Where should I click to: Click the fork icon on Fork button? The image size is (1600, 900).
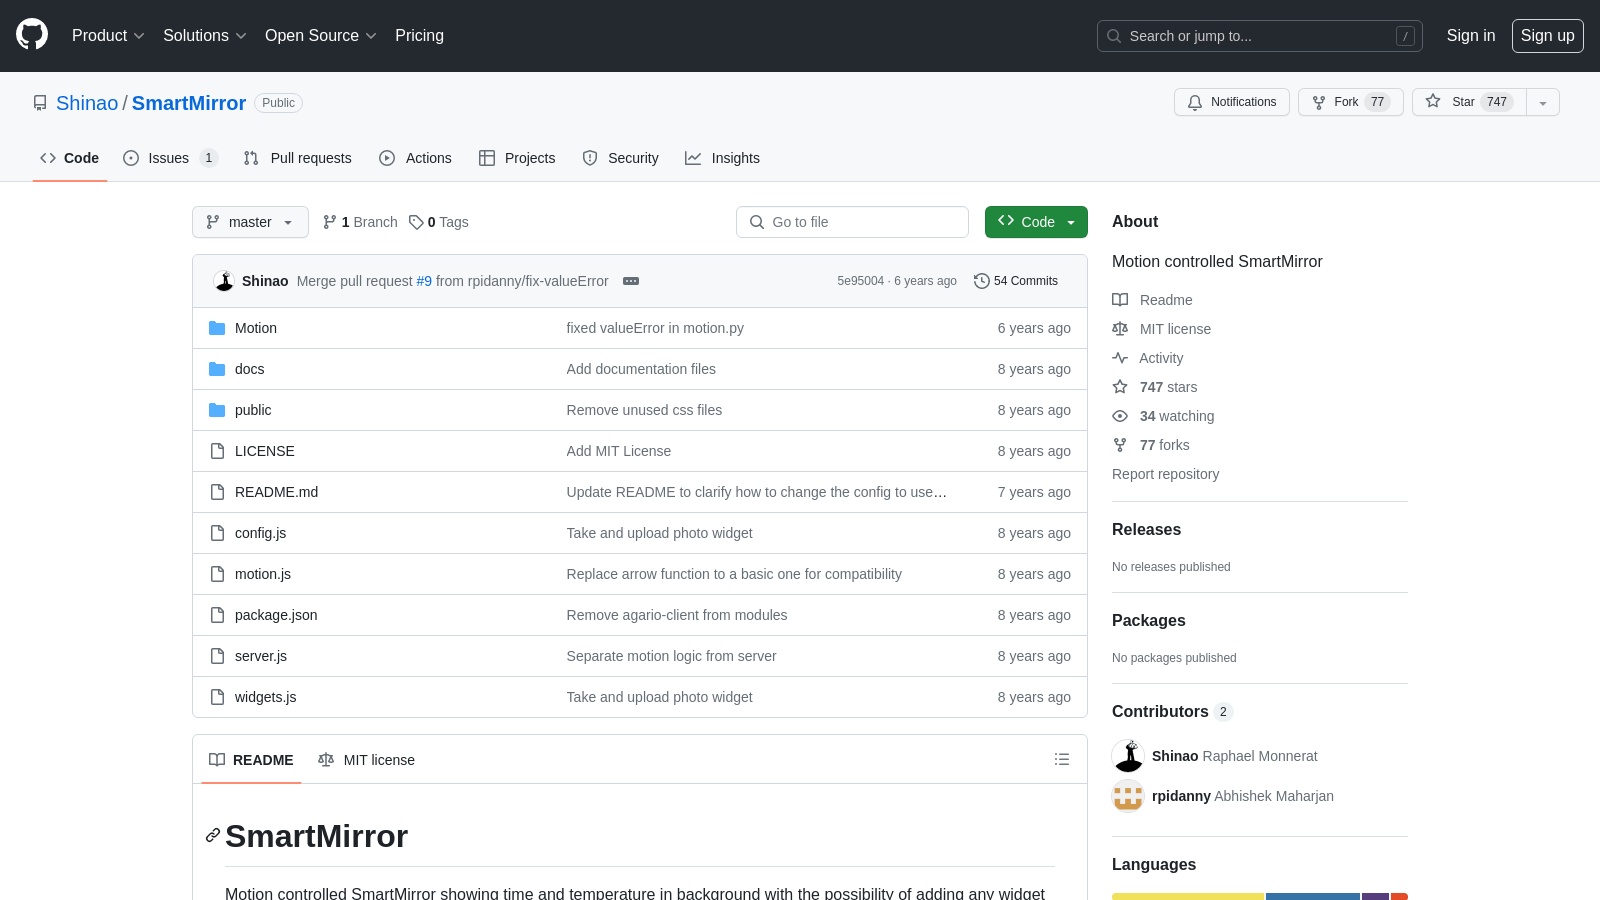click(1319, 102)
